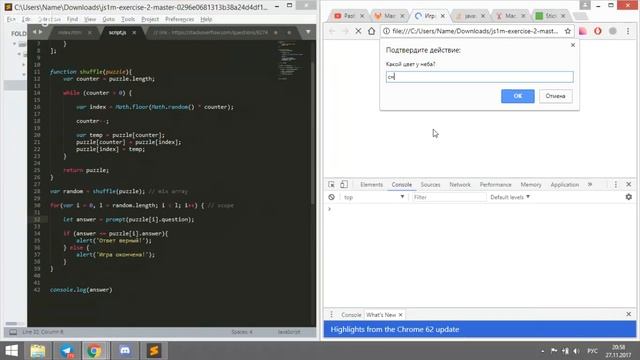
Task: Open Discord from the taskbar
Action: click(125, 351)
